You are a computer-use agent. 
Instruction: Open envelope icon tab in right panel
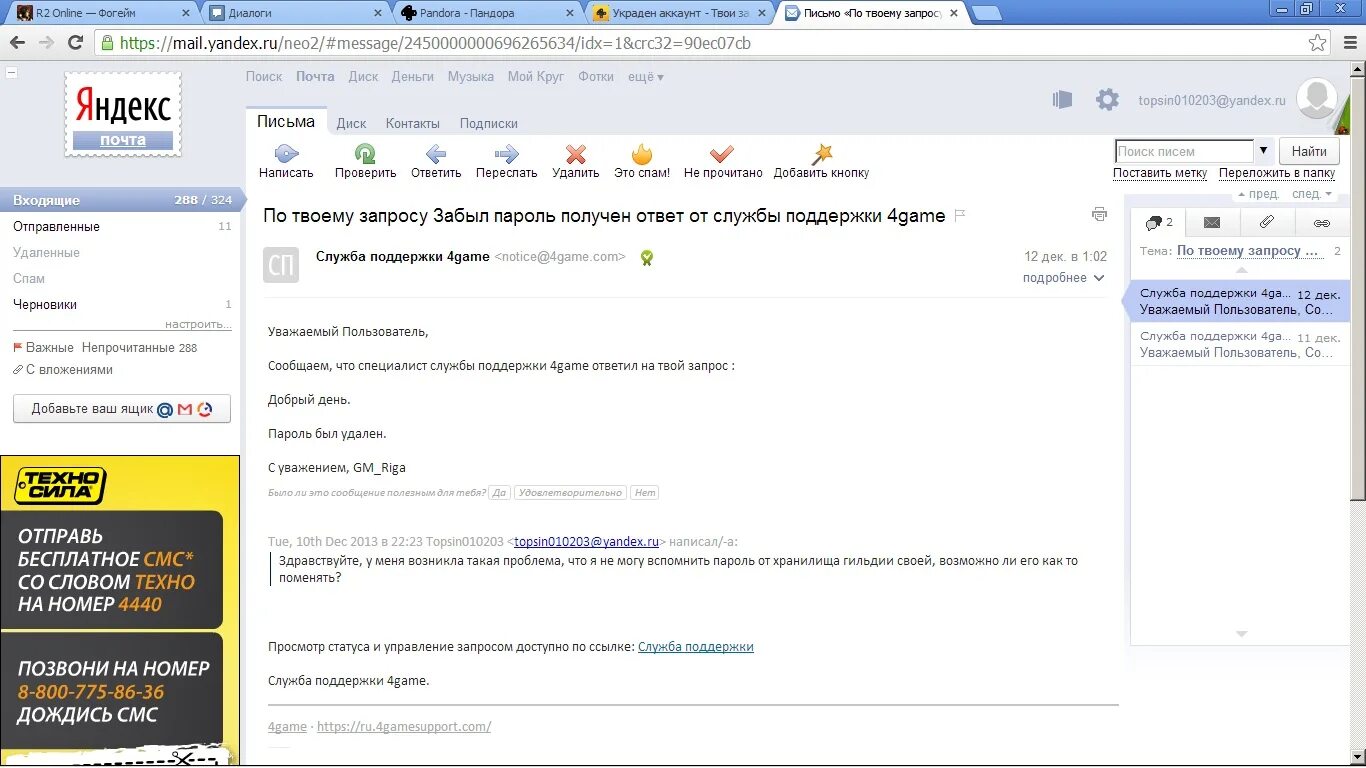pos(1212,222)
